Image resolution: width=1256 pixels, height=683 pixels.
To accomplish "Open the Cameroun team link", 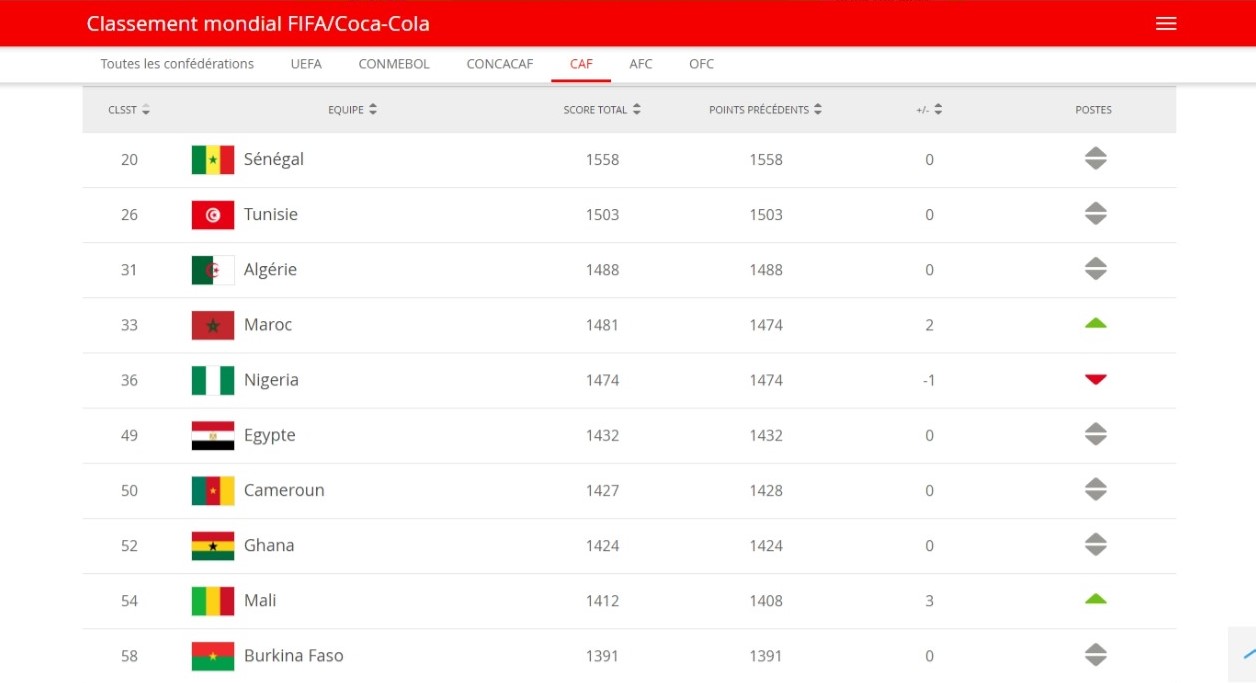I will click(x=284, y=491).
